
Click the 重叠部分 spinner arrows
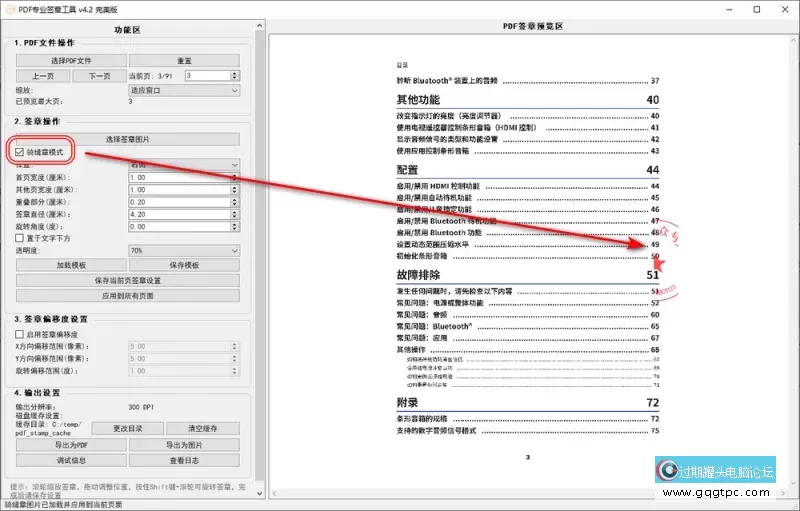point(235,202)
